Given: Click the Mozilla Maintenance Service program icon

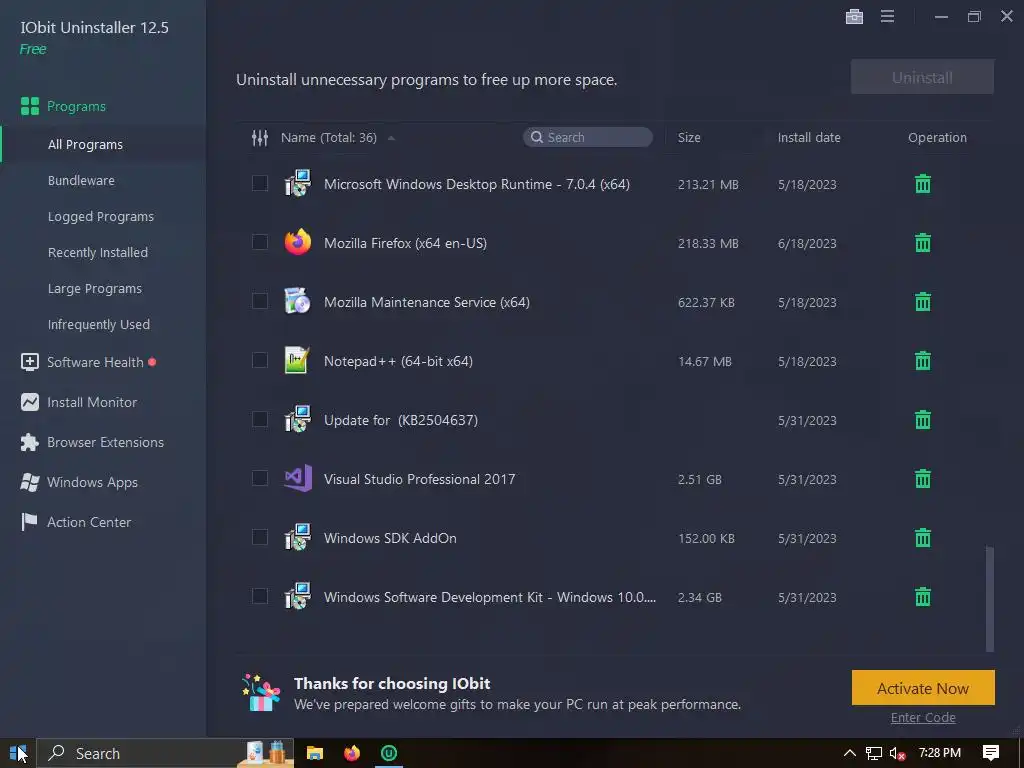Looking at the screenshot, I should [298, 301].
